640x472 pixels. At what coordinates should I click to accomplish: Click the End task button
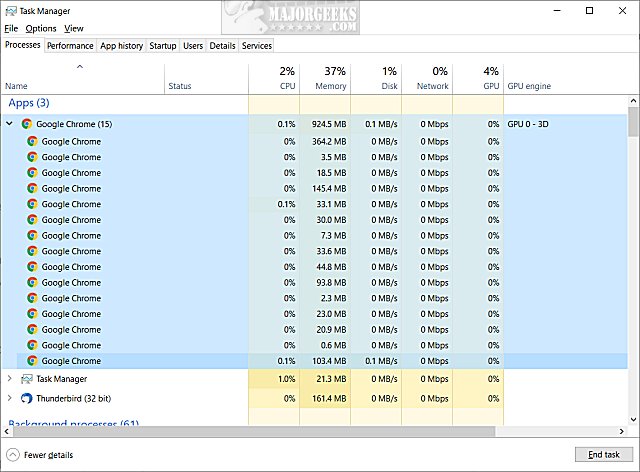[604, 454]
